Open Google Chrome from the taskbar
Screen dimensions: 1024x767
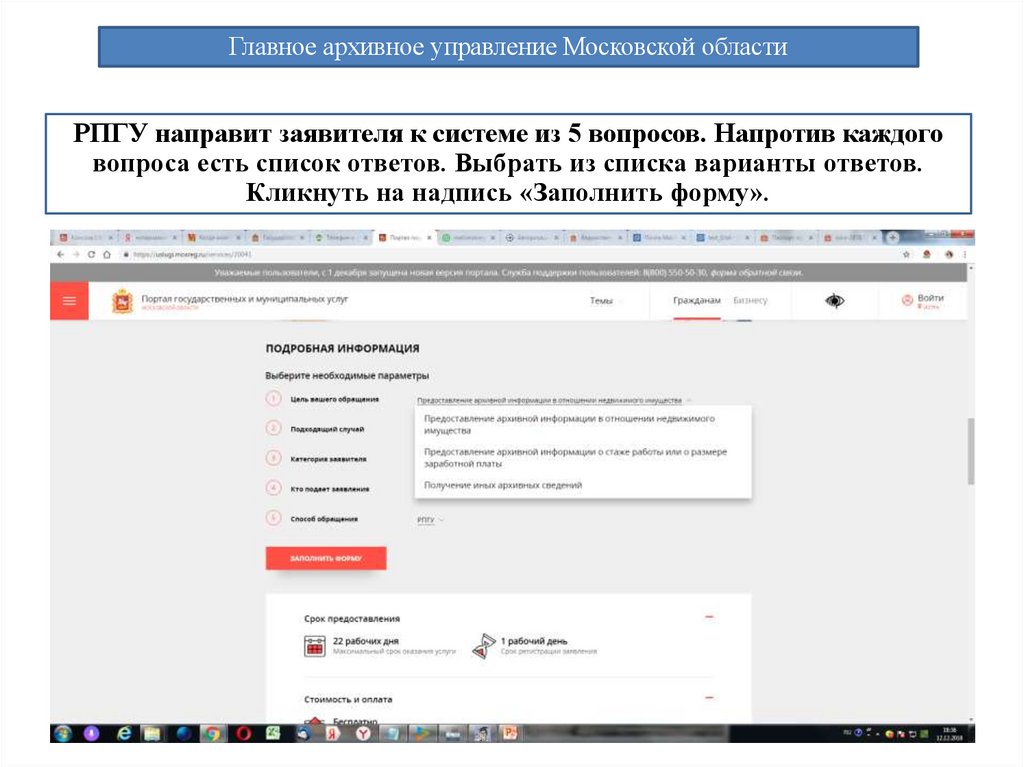click(x=212, y=734)
